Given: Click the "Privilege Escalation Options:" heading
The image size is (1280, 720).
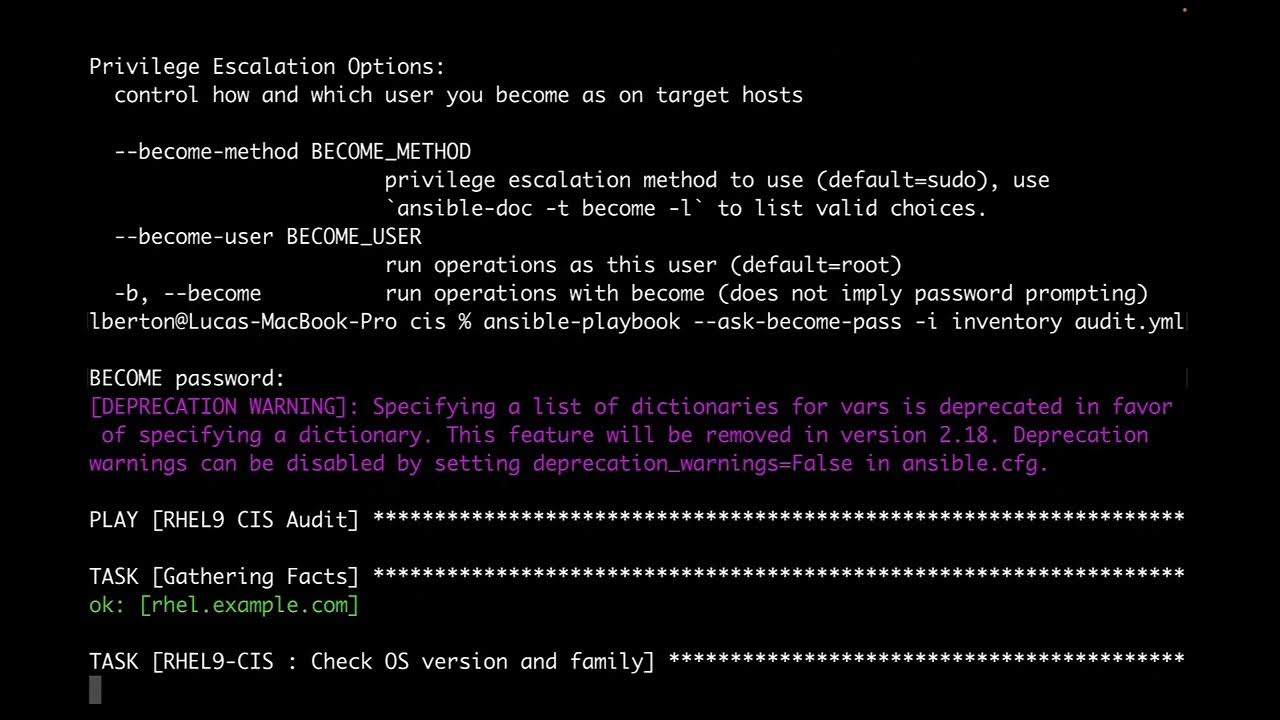Looking at the screenshot, I should [x=267, y=67].
